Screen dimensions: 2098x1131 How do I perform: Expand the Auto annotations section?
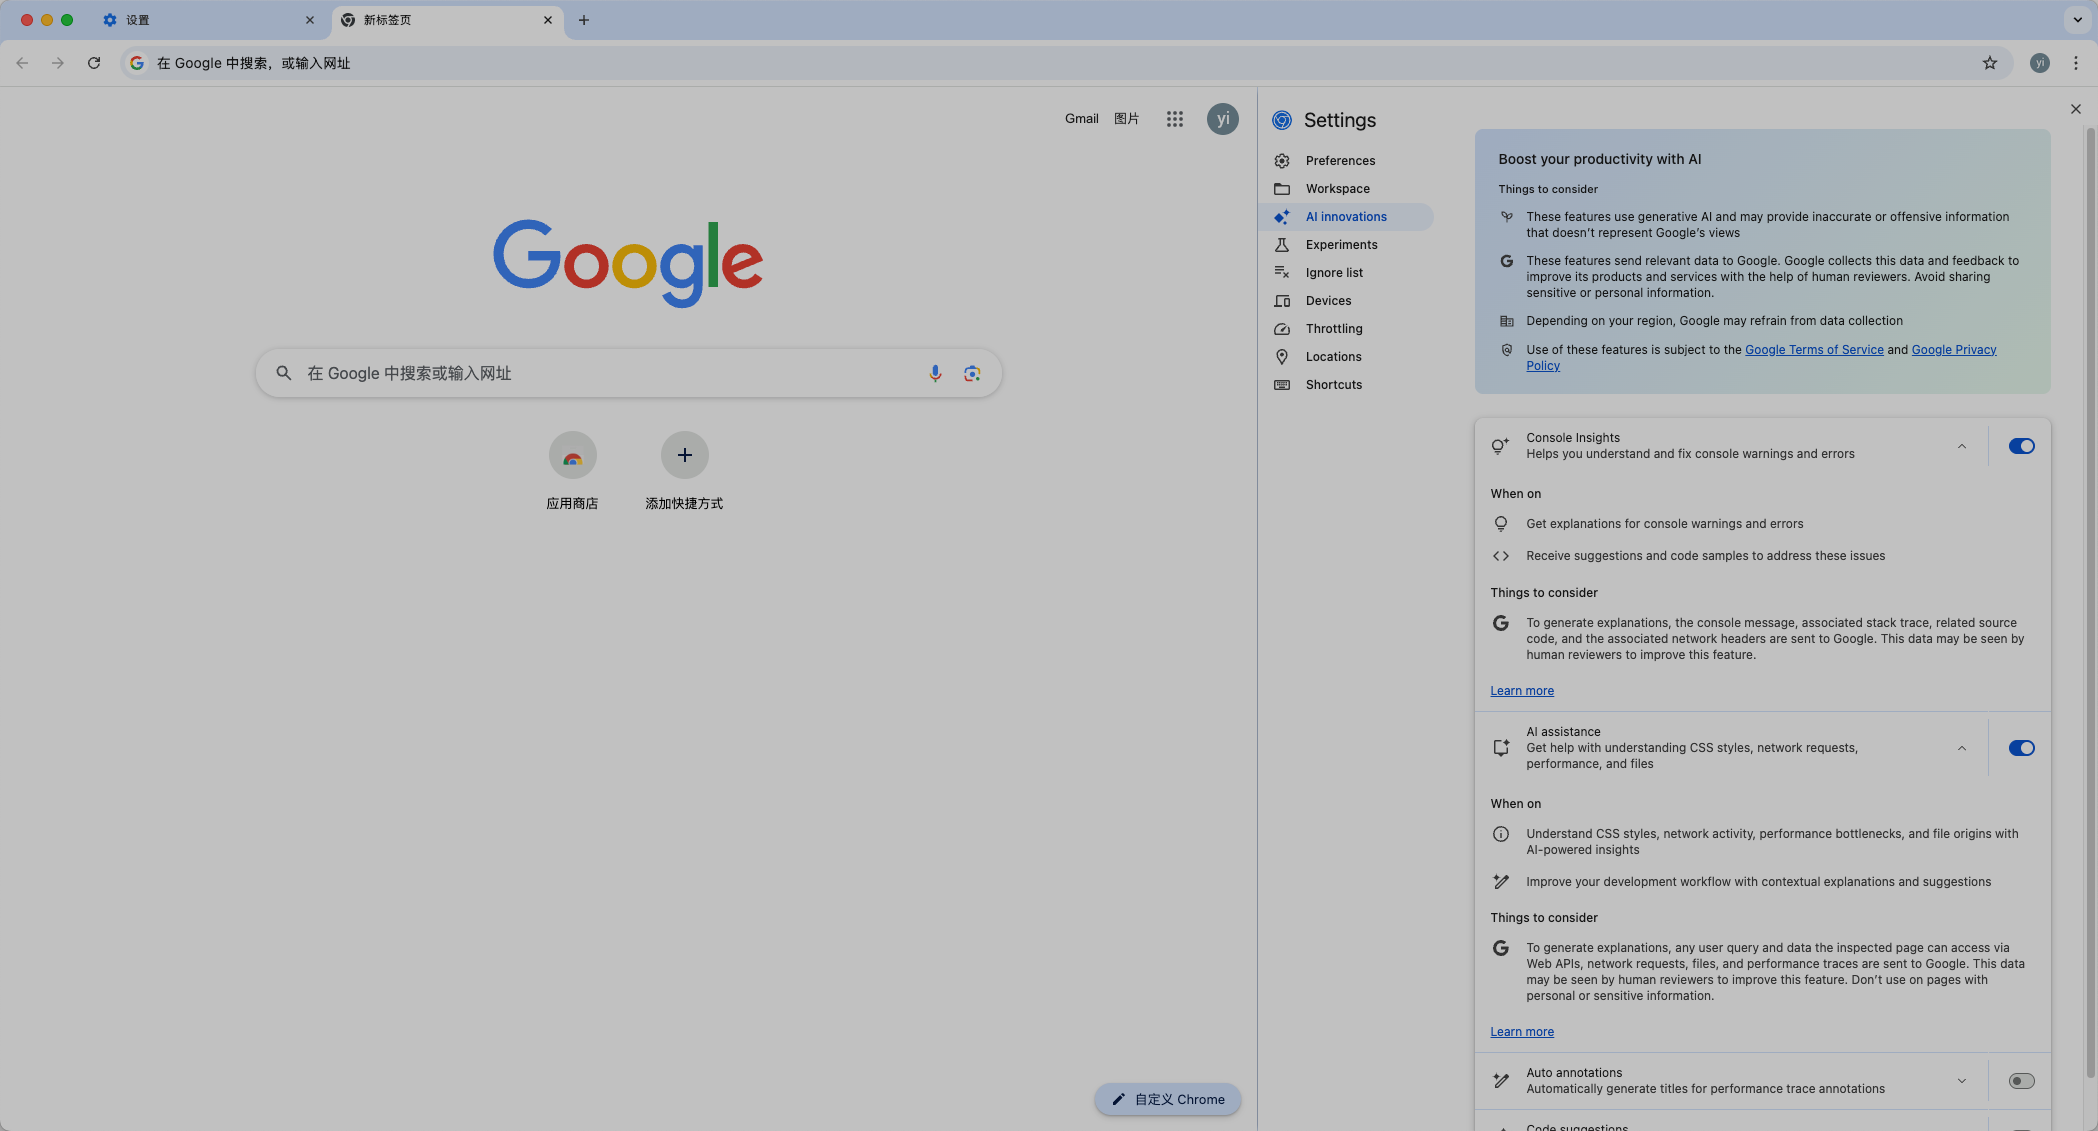(x=1961, y=1081)
